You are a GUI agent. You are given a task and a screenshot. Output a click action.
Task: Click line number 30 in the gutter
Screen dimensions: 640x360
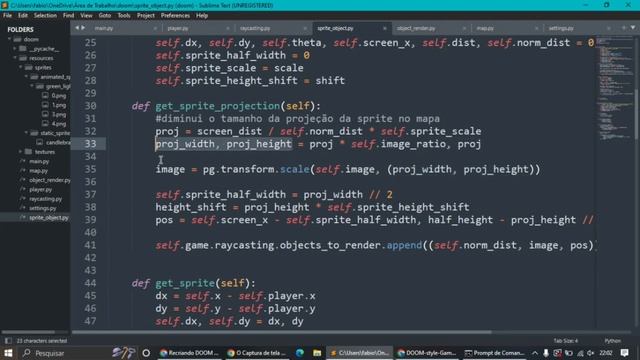(91, 106)
